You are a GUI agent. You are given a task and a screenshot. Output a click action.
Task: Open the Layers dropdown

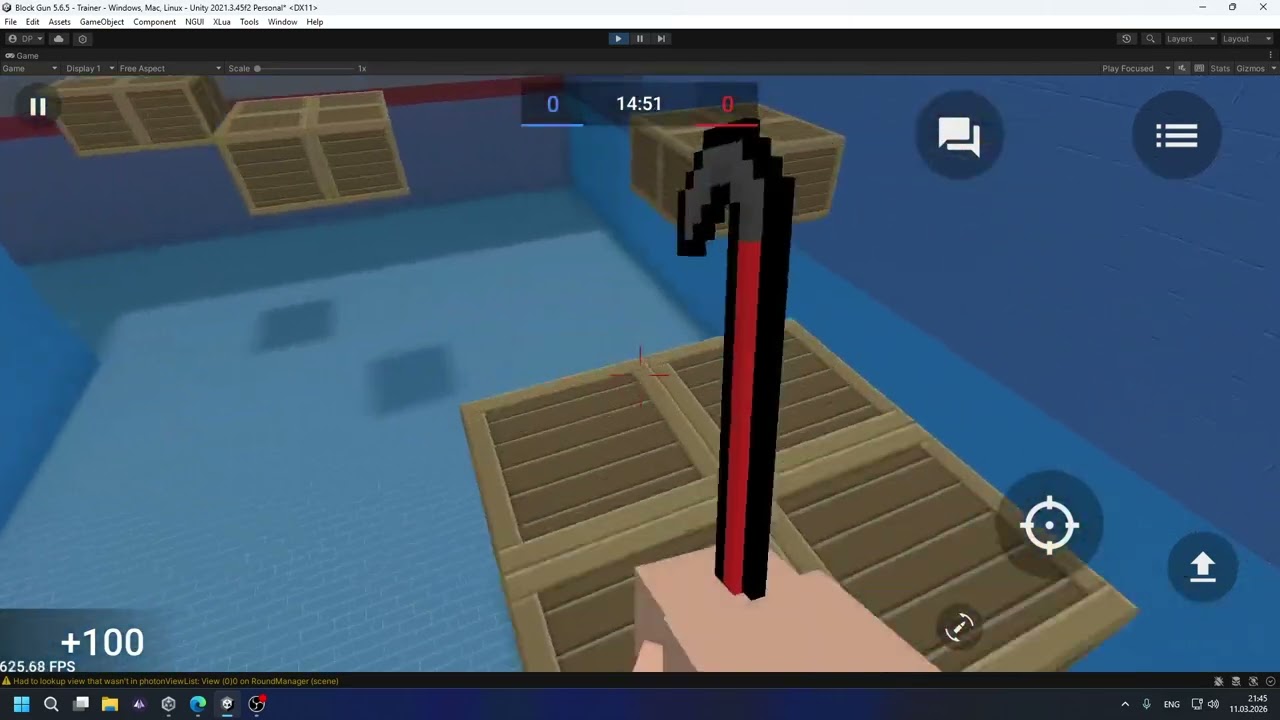(1190, 39)
